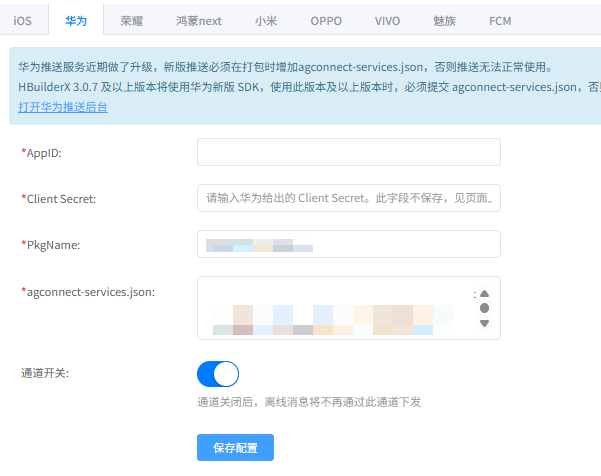
Task: Open the 荣耀 tab
Action: pos(131,21)
